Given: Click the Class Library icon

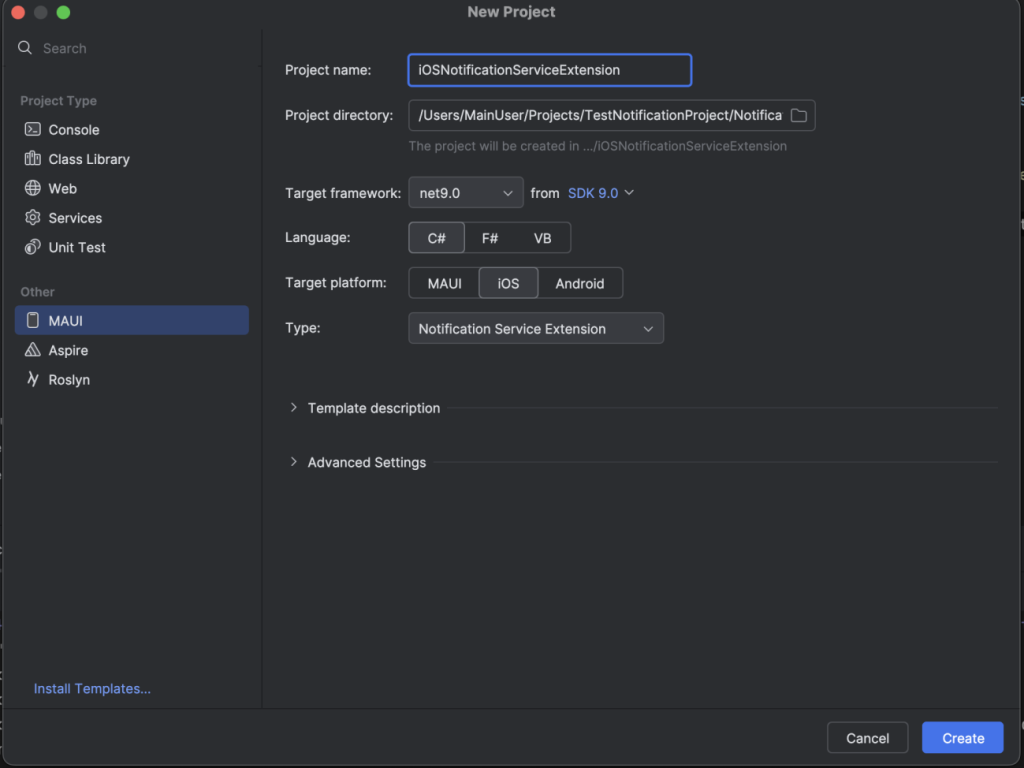Looking at the screenshot, I should point(32,159).
